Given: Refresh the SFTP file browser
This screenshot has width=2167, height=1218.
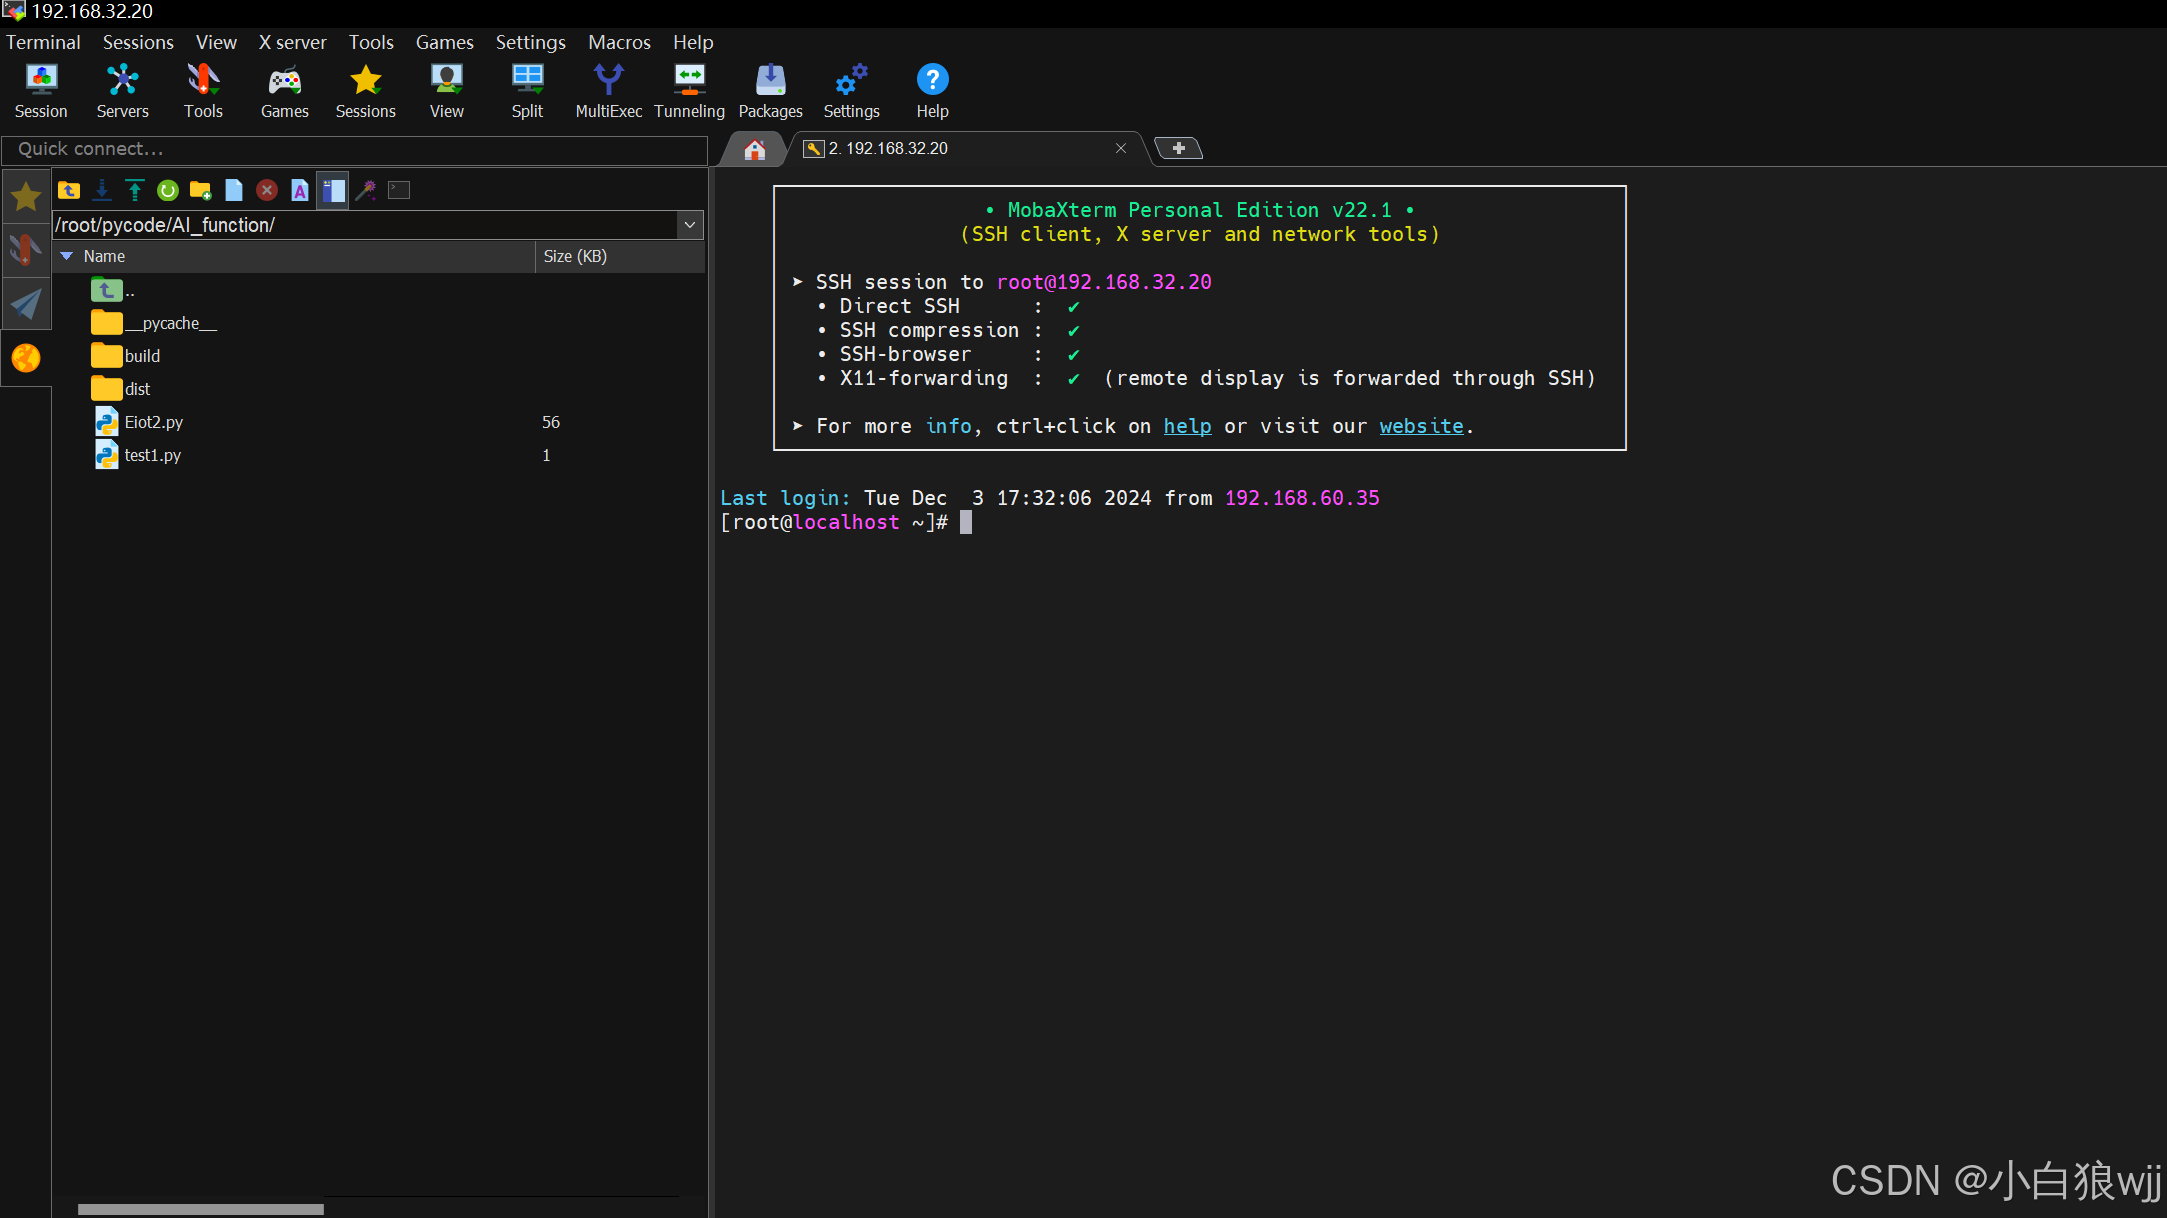Looking at the screenshot, I should 168,190.
